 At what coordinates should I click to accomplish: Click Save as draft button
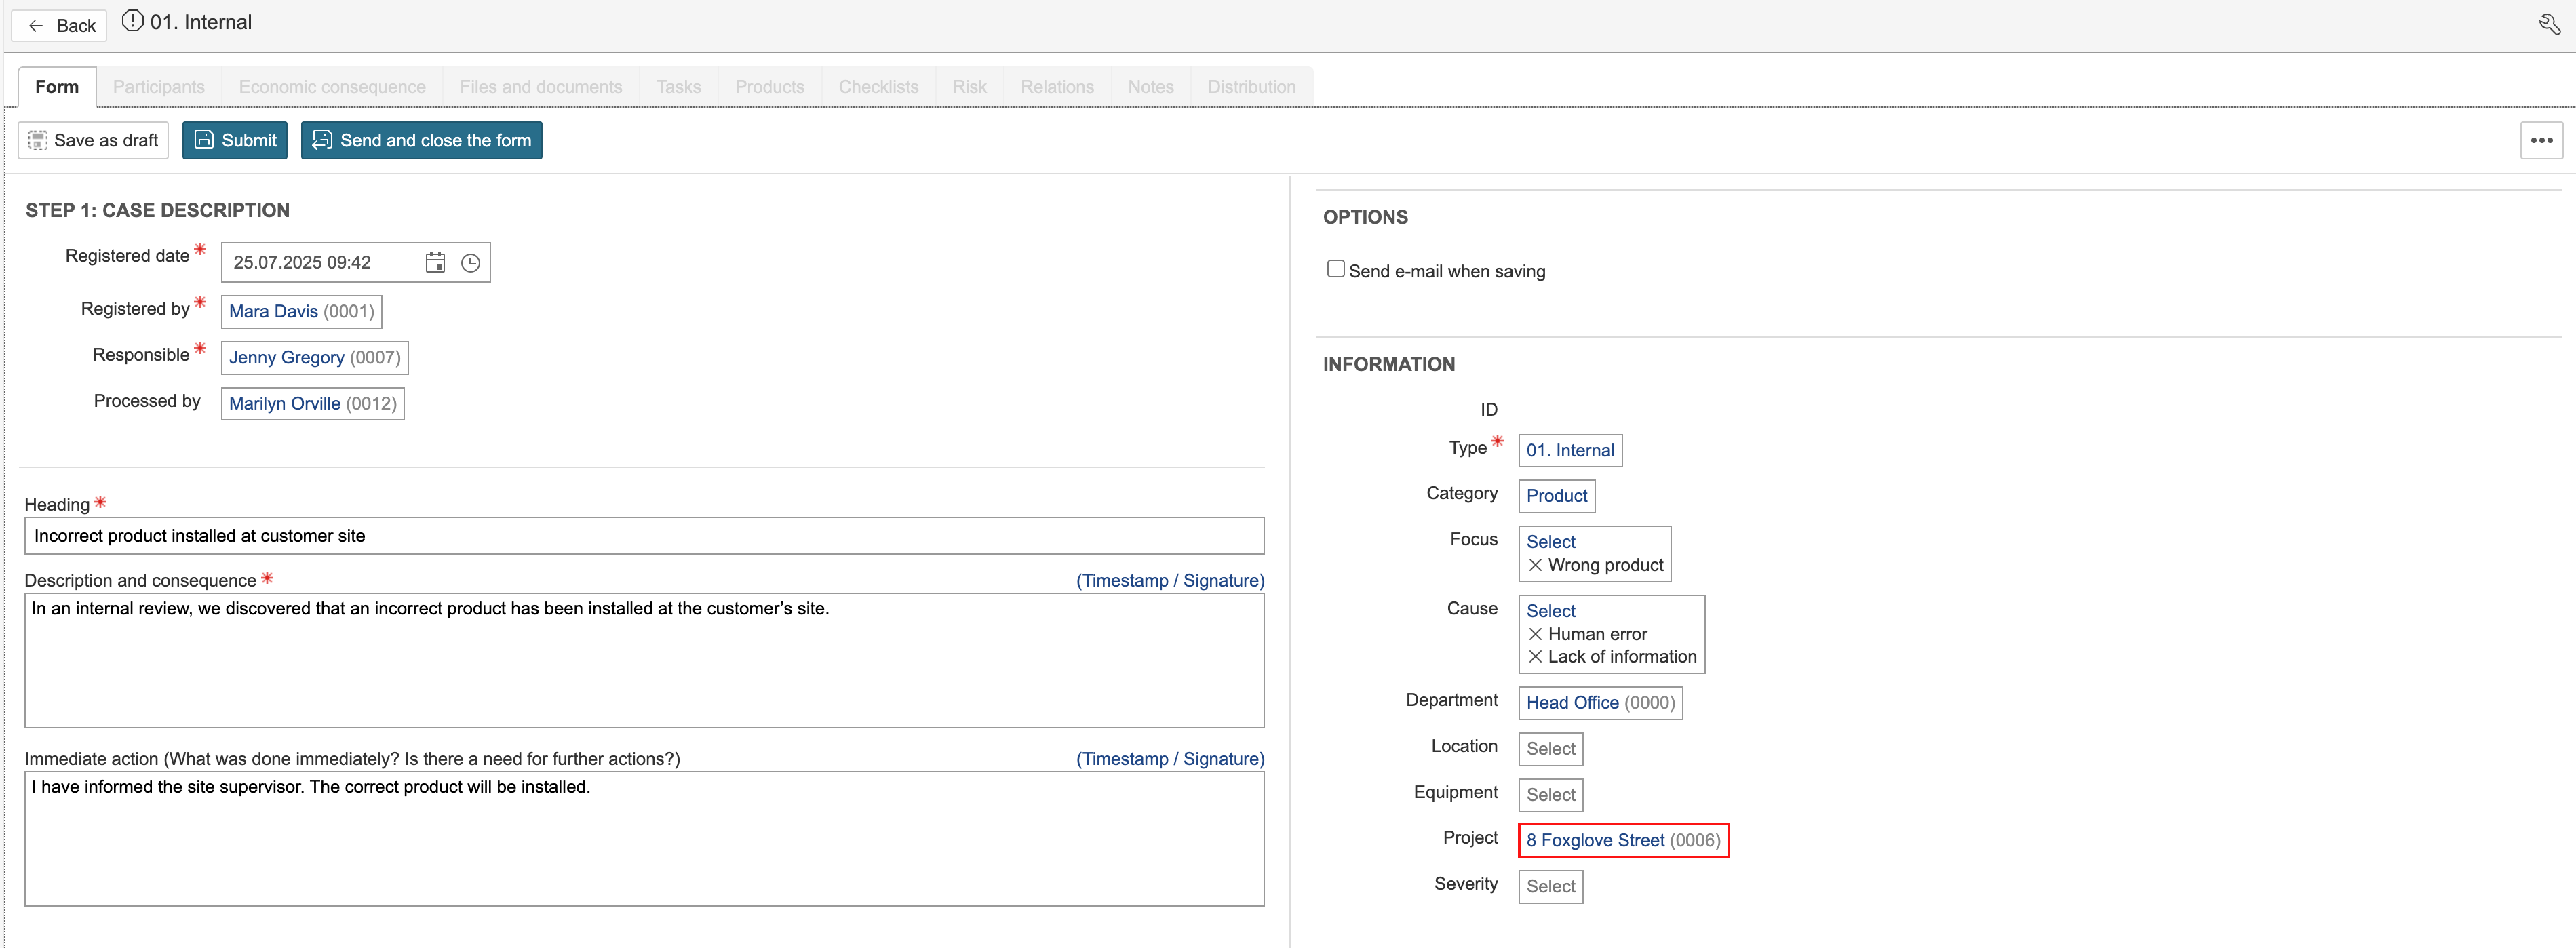click(93, 140)
